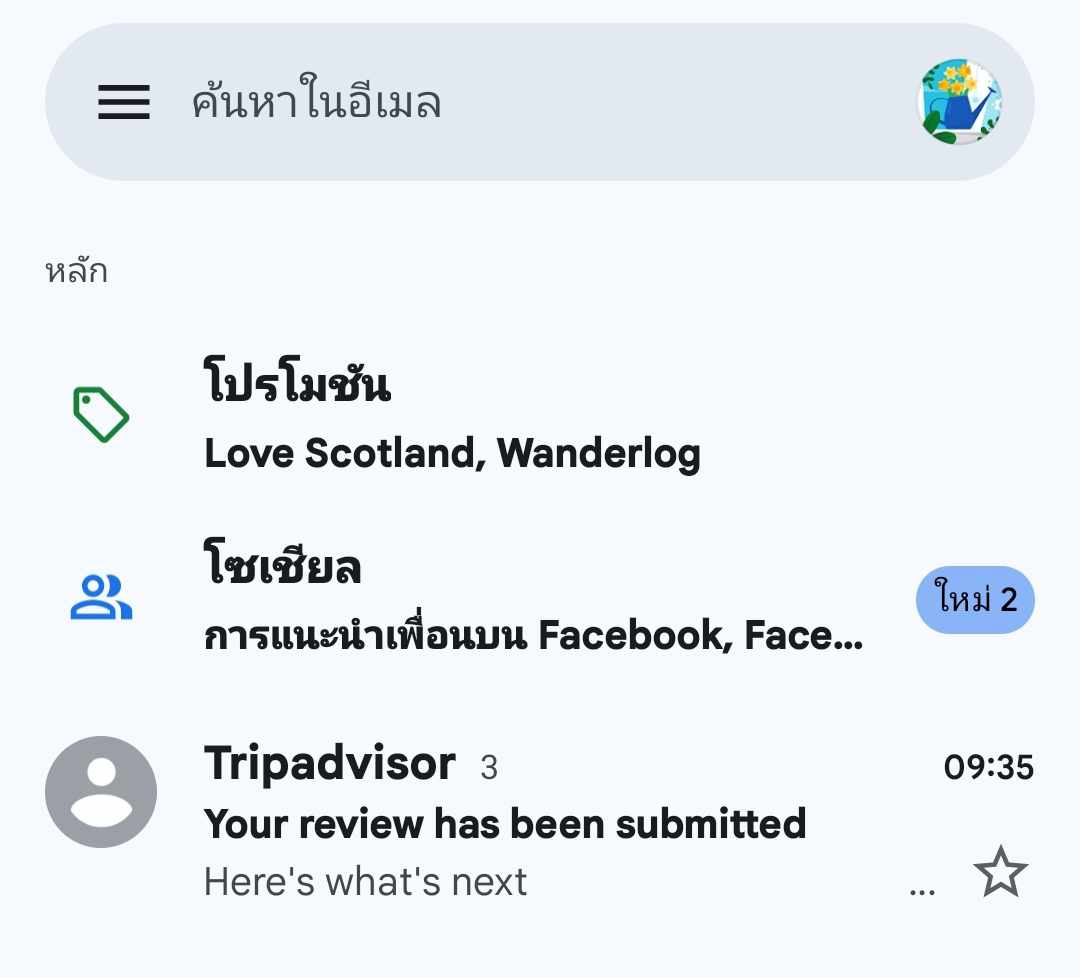
Task: Open the โปรโมชัน category
Action: tap(540, 415)
